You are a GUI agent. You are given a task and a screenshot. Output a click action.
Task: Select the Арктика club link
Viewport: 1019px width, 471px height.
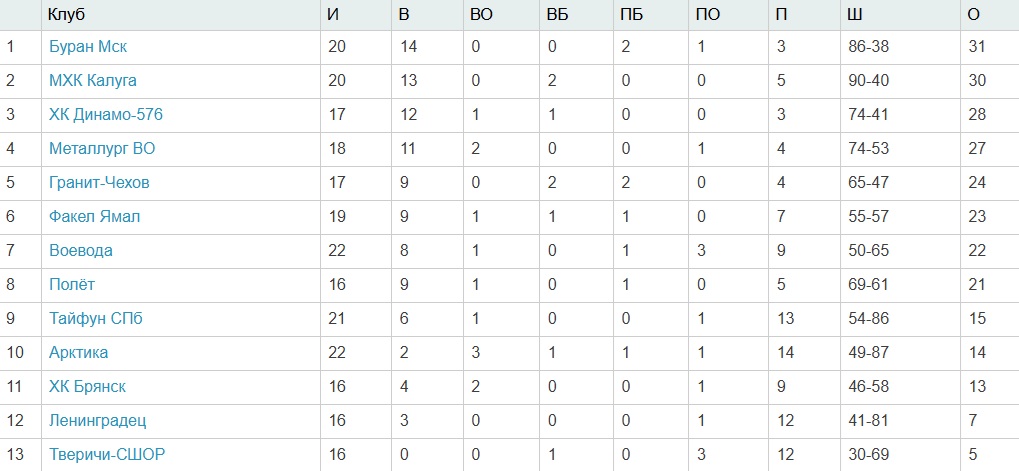click(x=78, y=353)
